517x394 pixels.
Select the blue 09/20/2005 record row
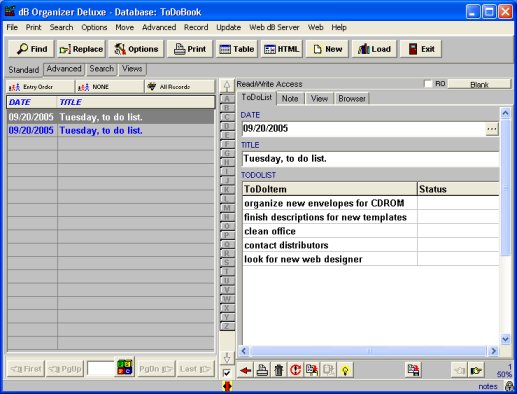111,131
